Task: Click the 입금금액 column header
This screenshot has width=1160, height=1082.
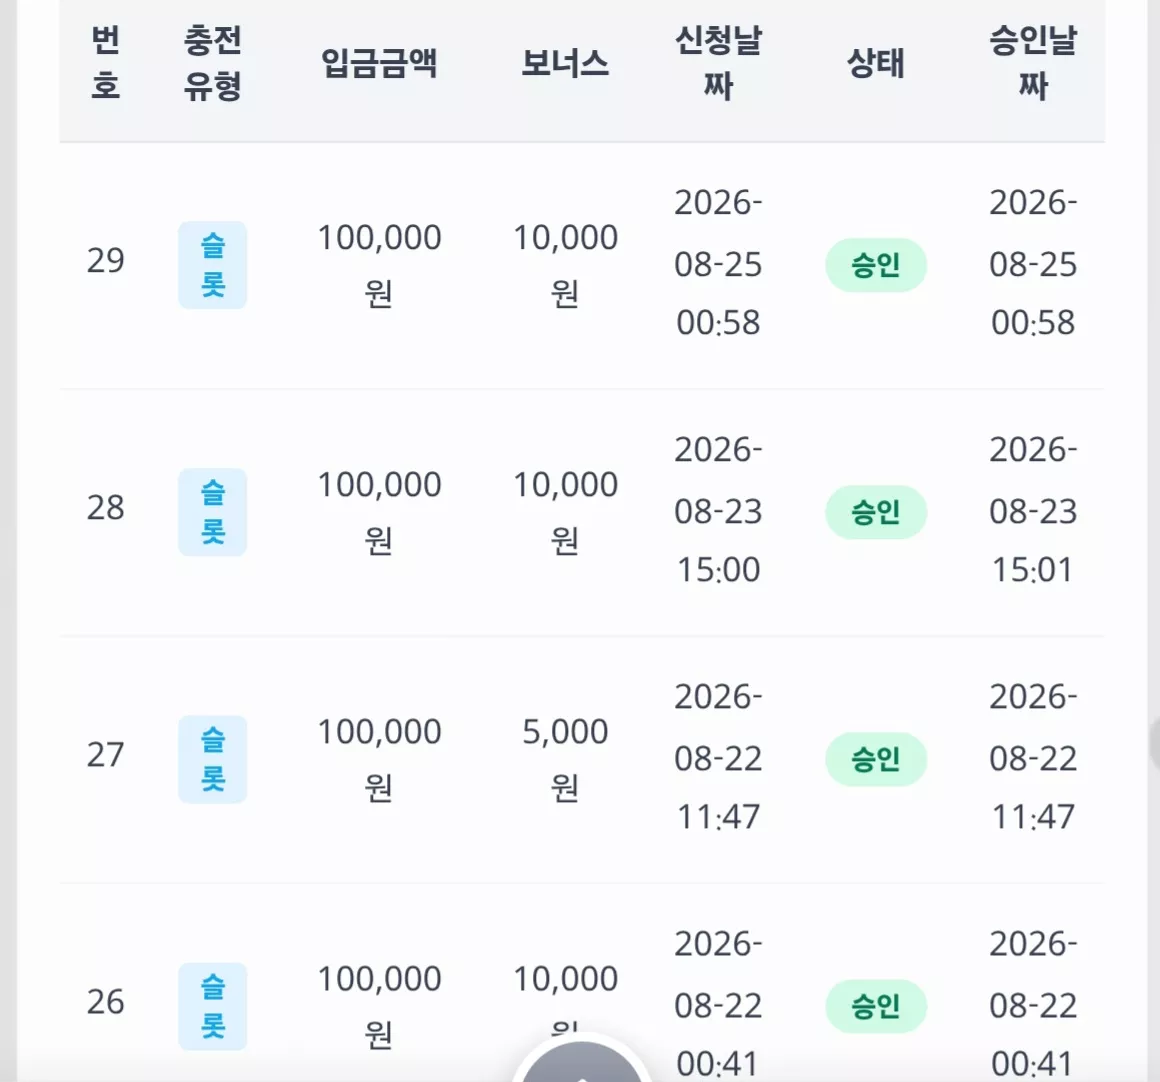Action: (379, 62)
